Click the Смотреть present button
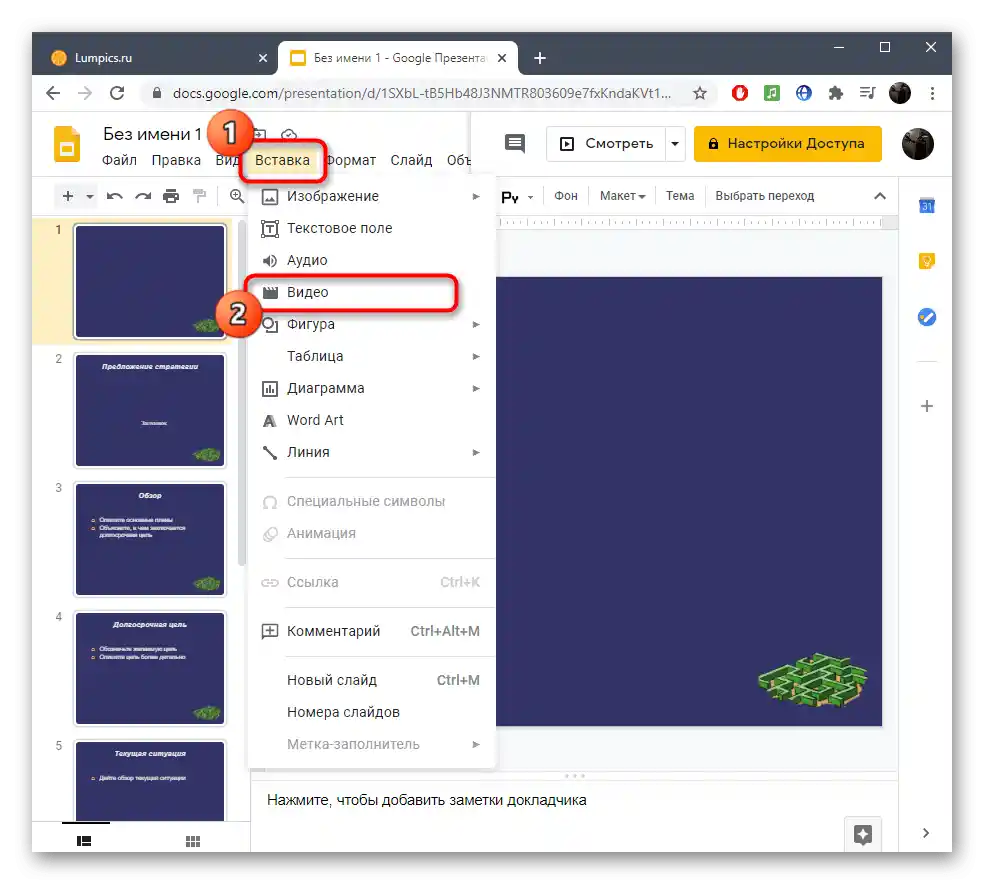 tap(606, 144)
